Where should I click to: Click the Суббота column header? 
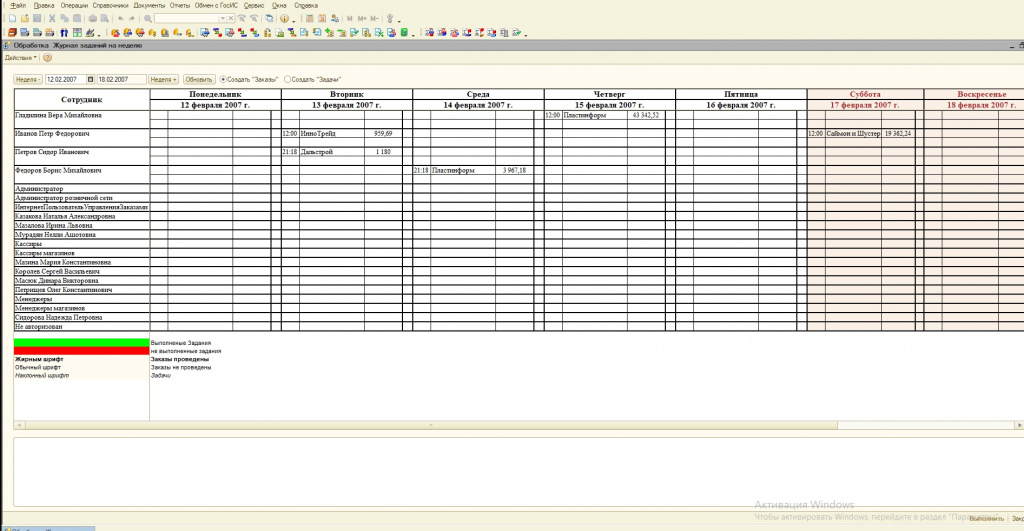coord(865,94)
